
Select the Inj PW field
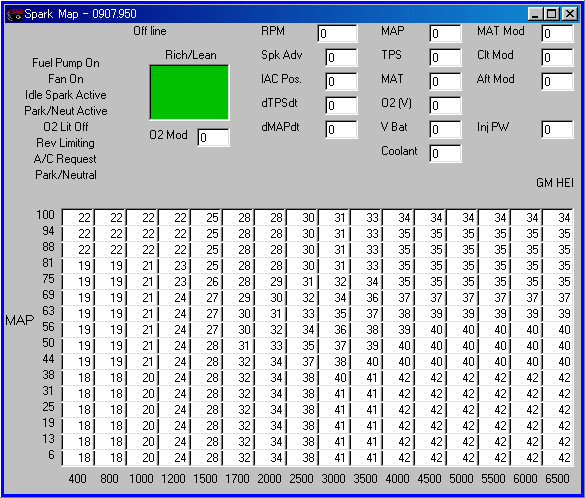point(557,129)
